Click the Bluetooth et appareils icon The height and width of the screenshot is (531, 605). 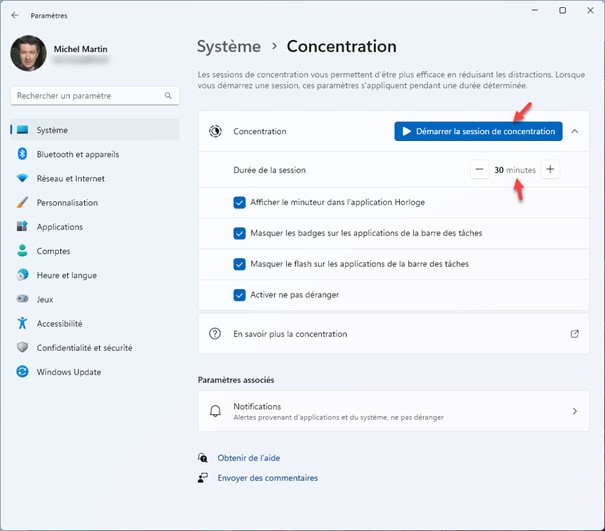[x=22, y=154]
